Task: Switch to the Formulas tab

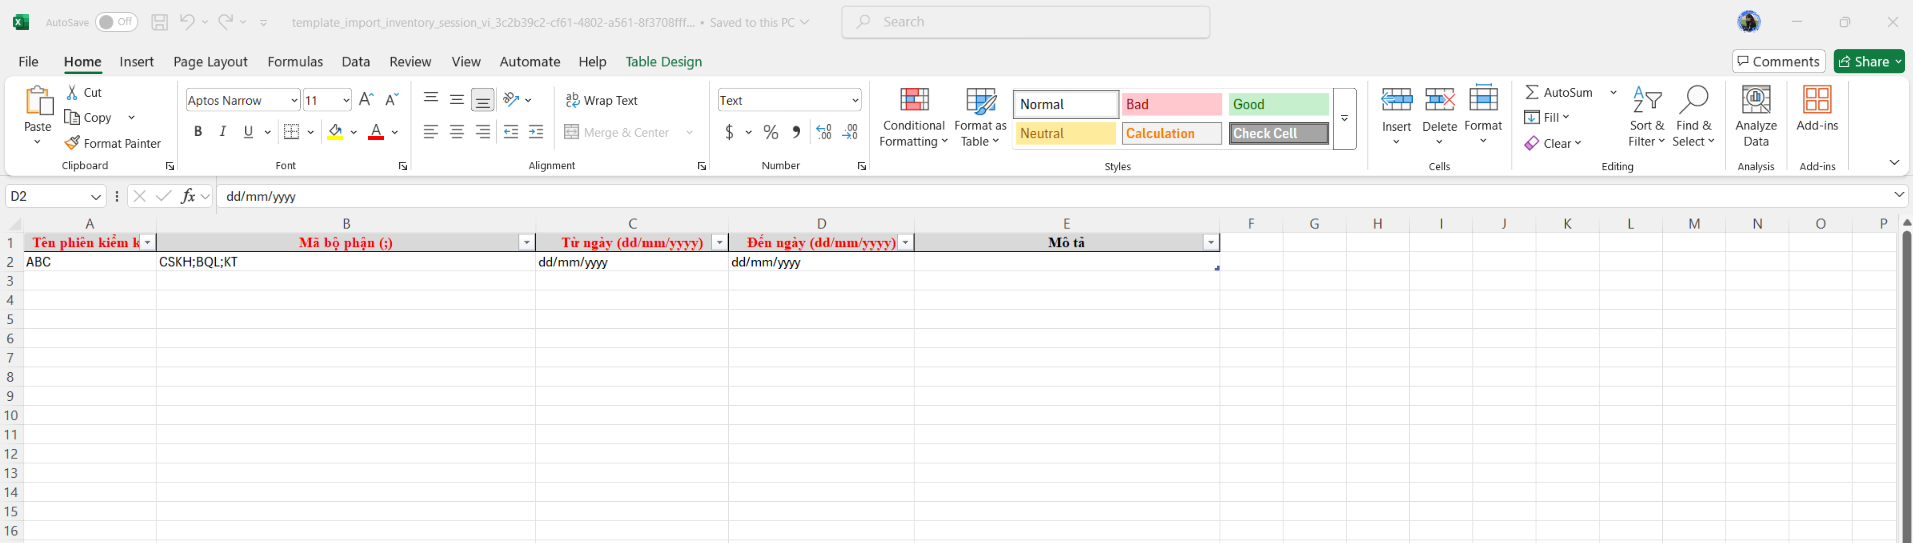Action: pos(295,62)
